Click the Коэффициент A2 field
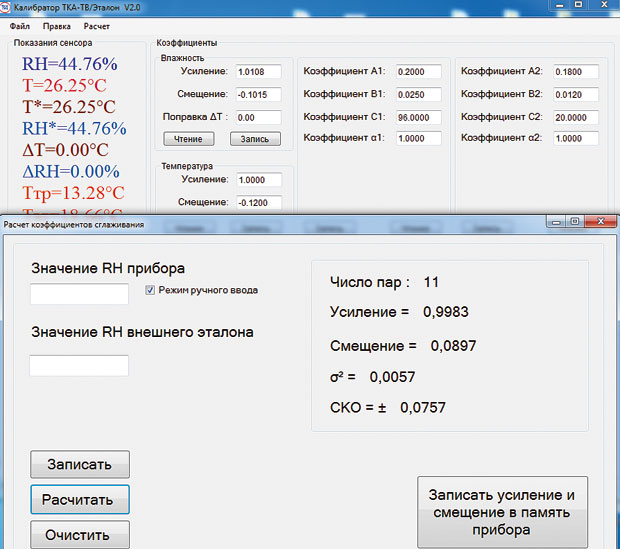This screenshot has width=620, height=549. coord(576,72)
